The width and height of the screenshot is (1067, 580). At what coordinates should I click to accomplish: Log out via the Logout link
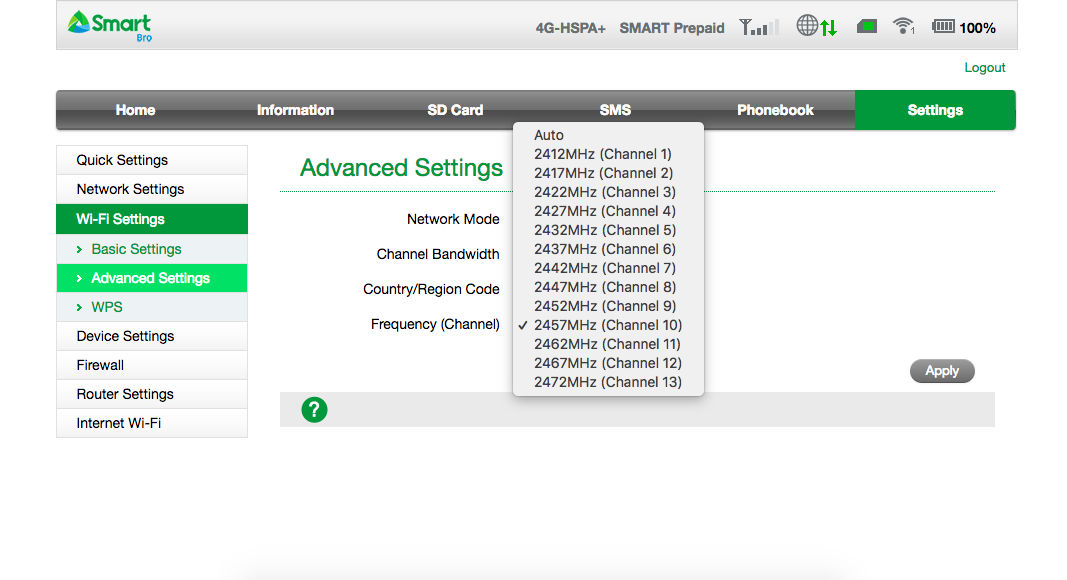(x=984, y=67)
